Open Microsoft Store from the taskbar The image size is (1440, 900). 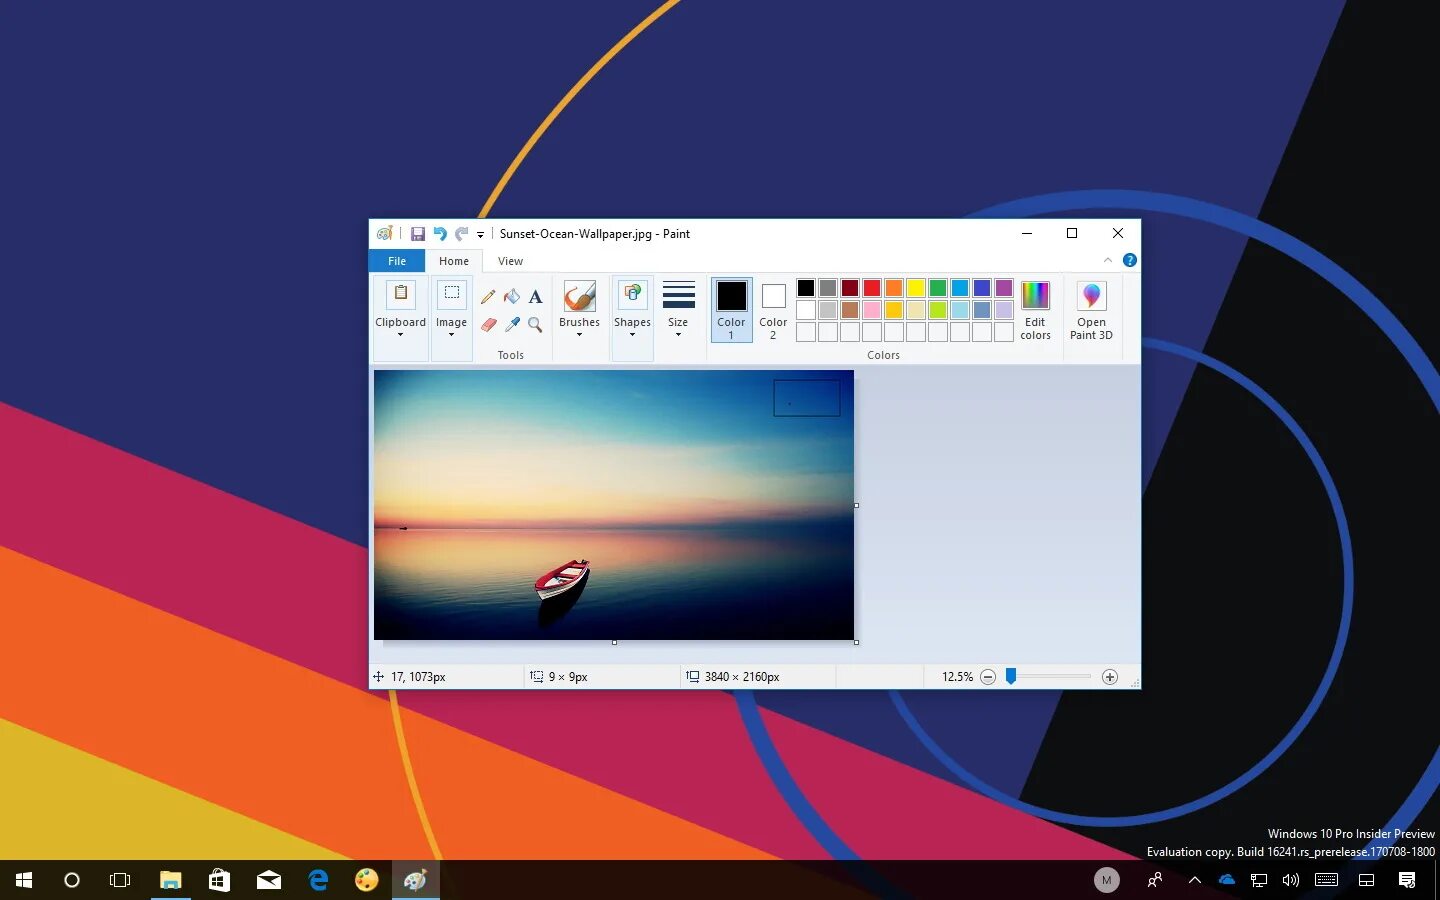pos(219,880)
